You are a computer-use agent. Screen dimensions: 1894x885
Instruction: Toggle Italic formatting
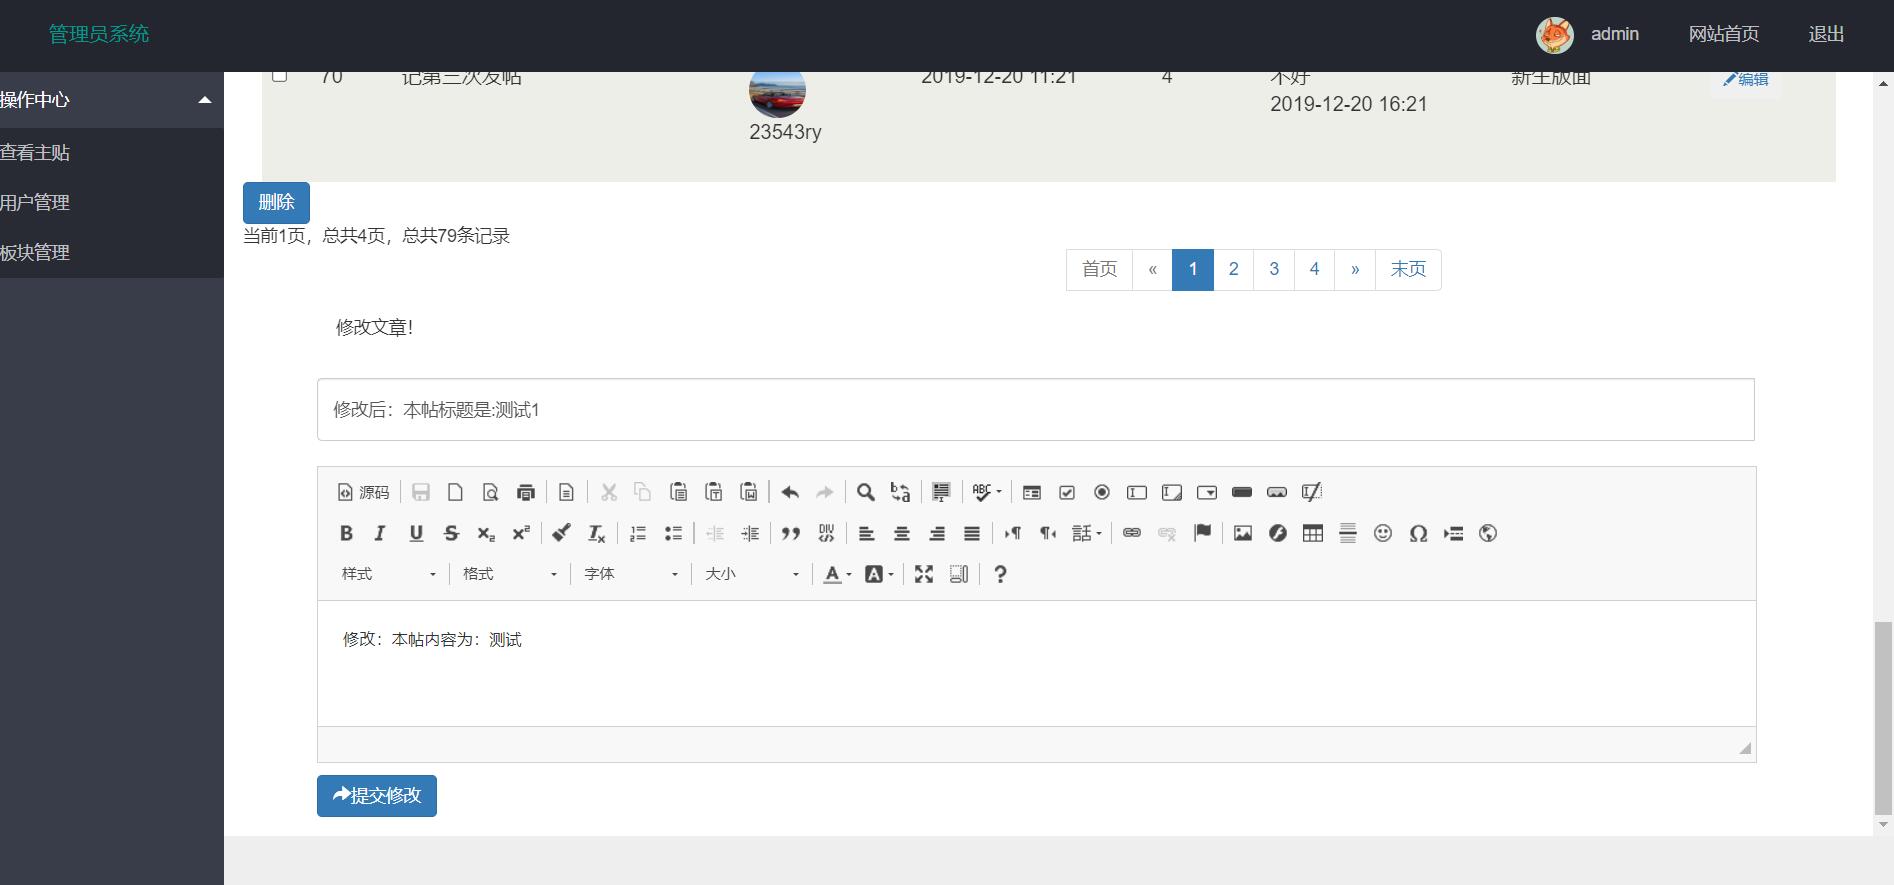point(380,533)
